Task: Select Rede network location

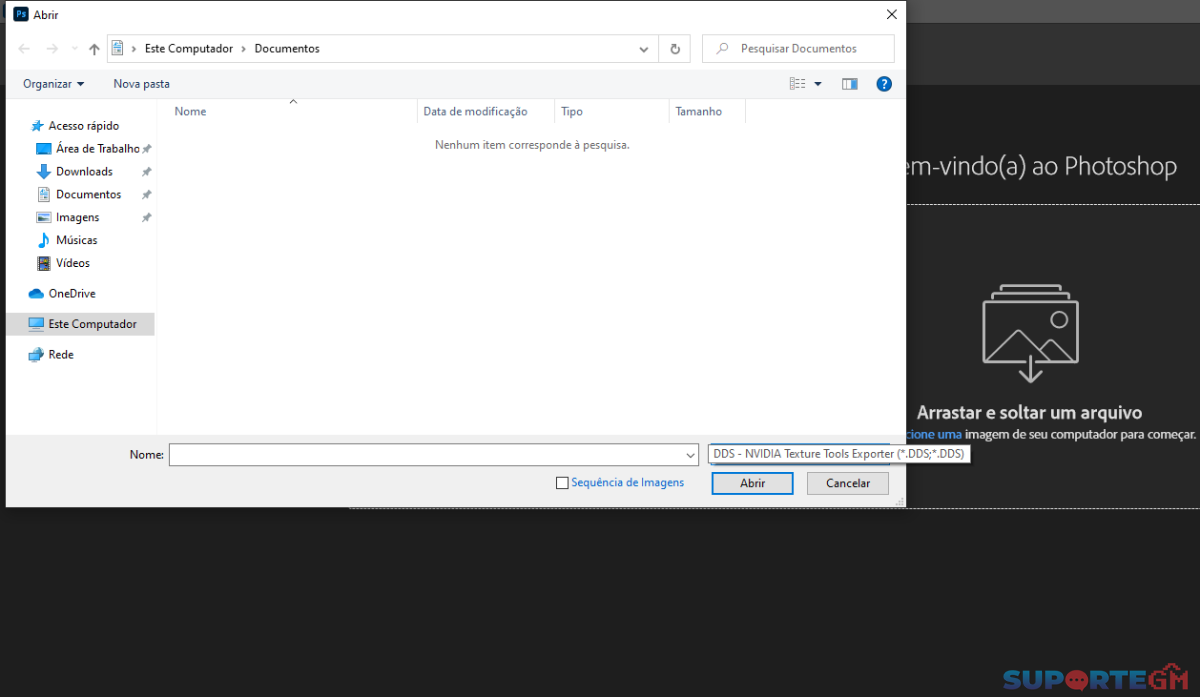Action: point(61,354)
